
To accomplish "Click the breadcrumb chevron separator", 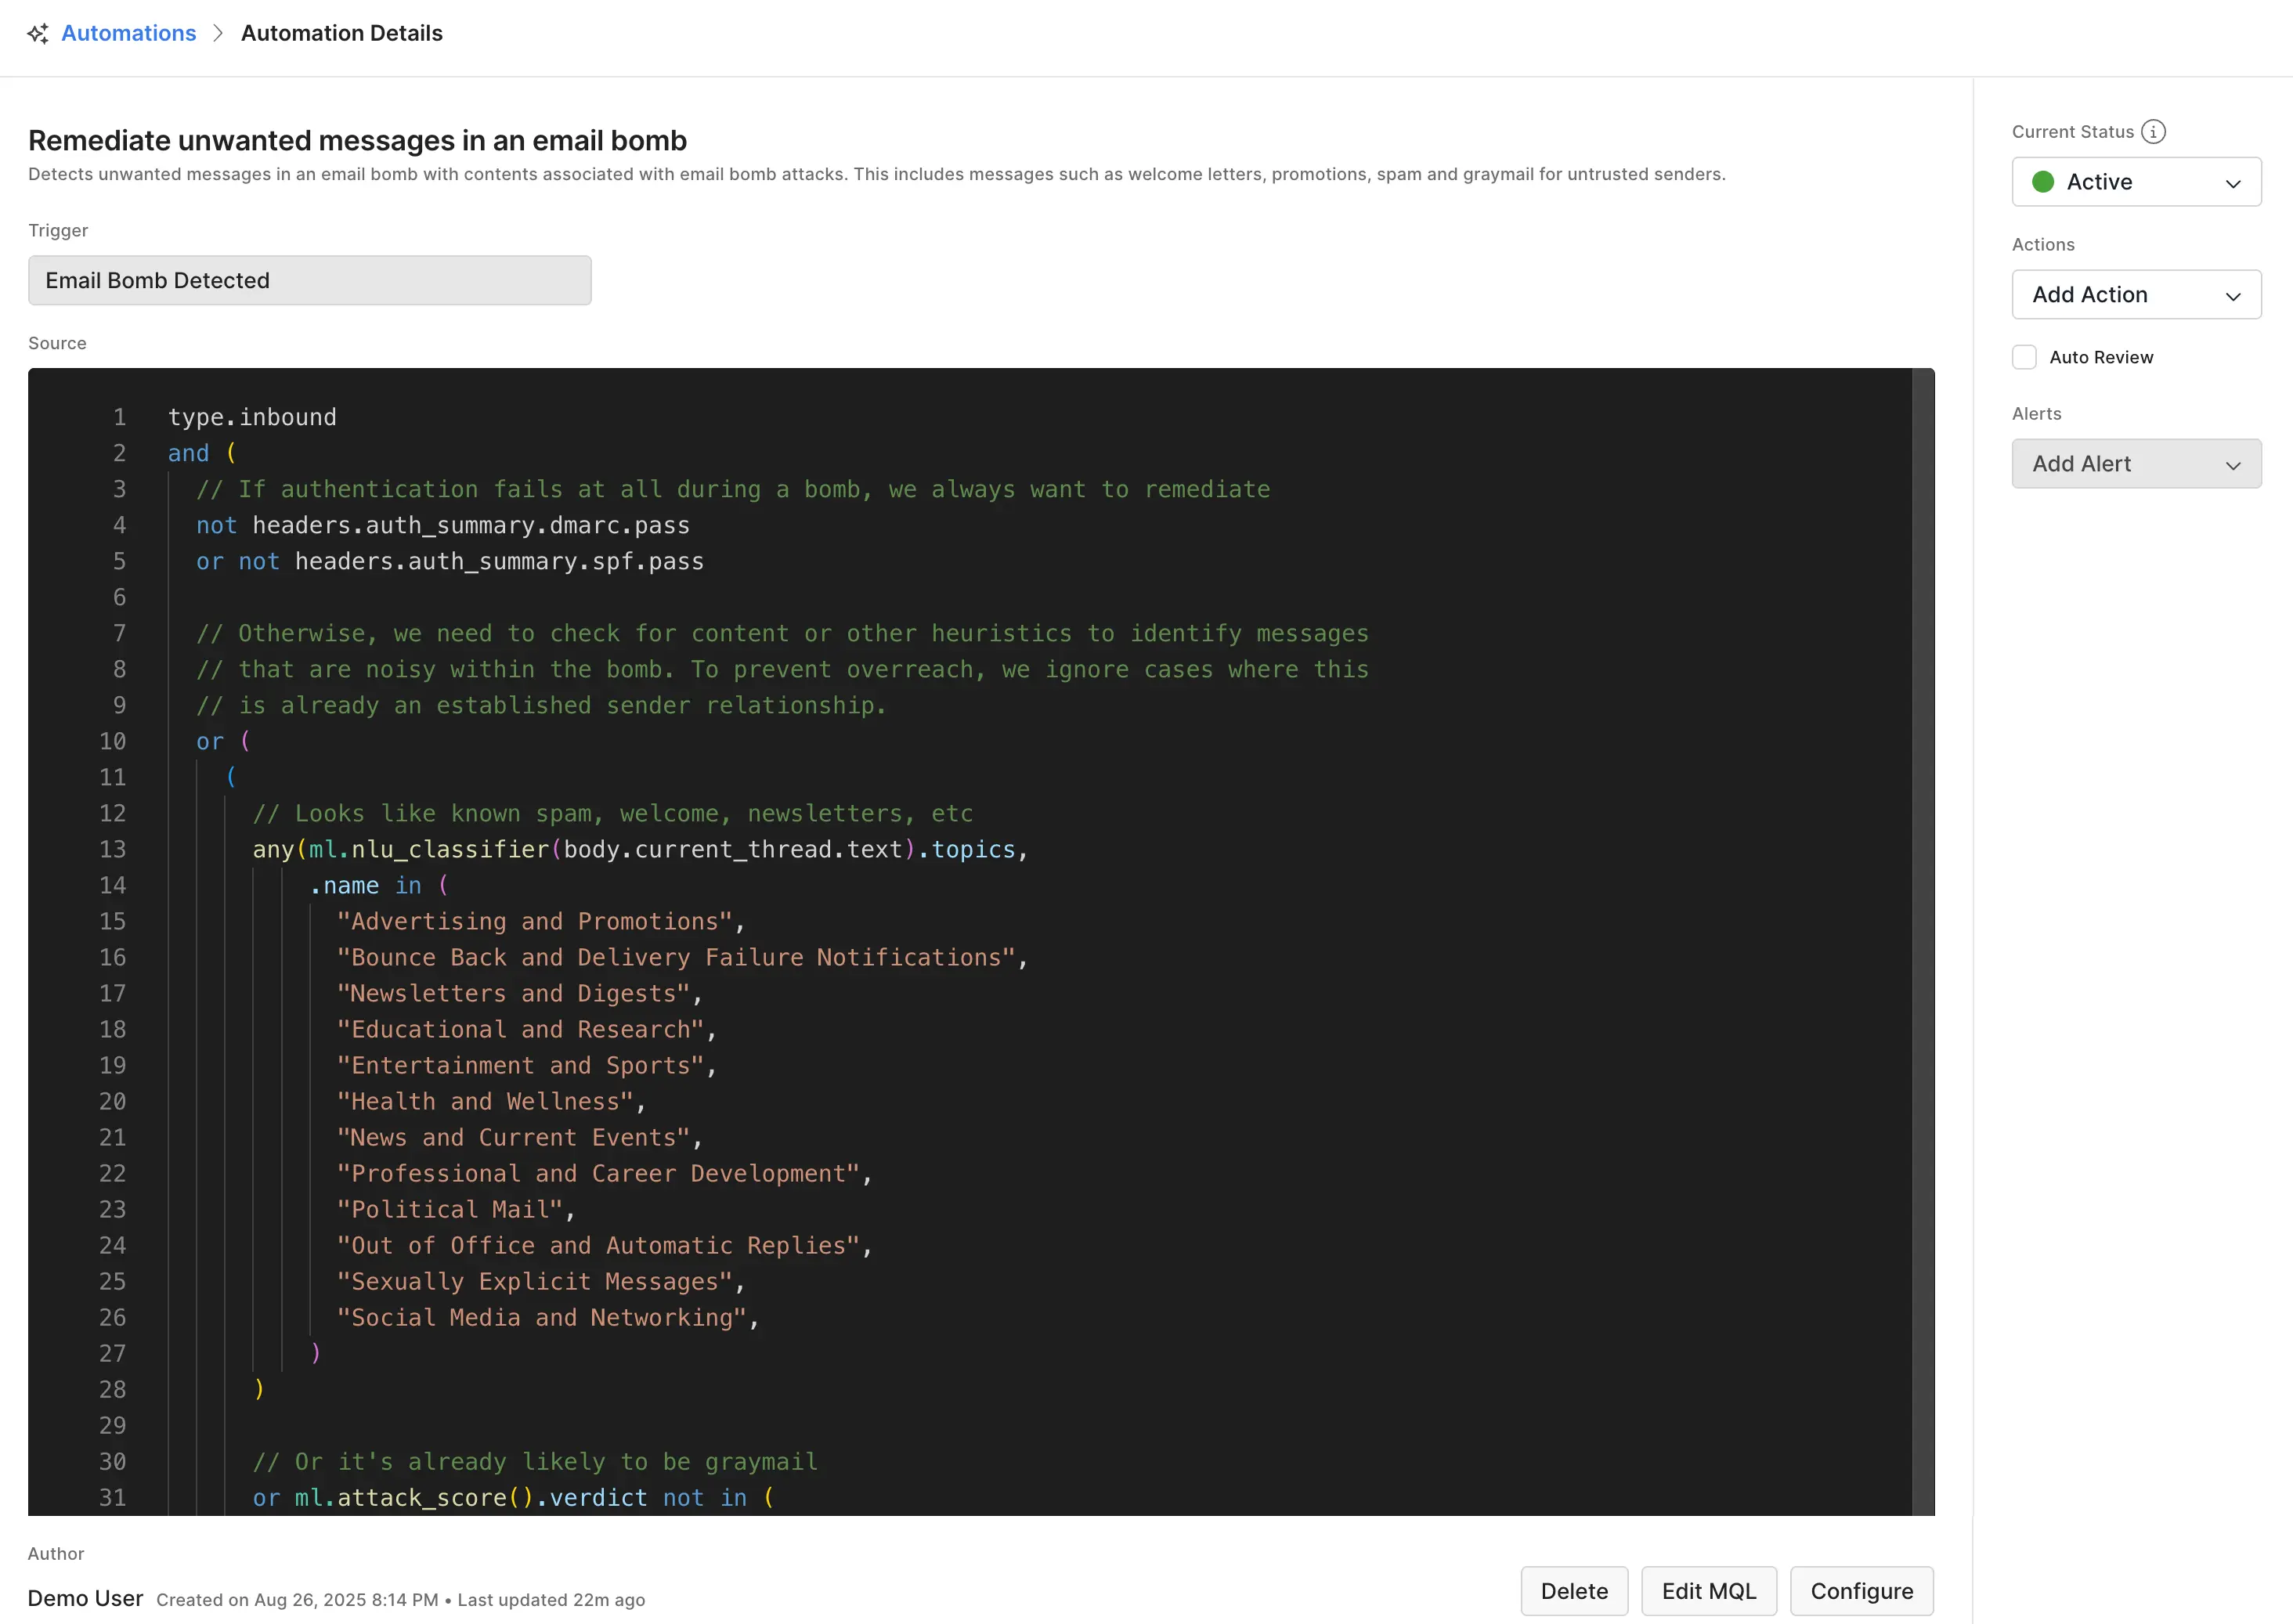I will (218, 34).
